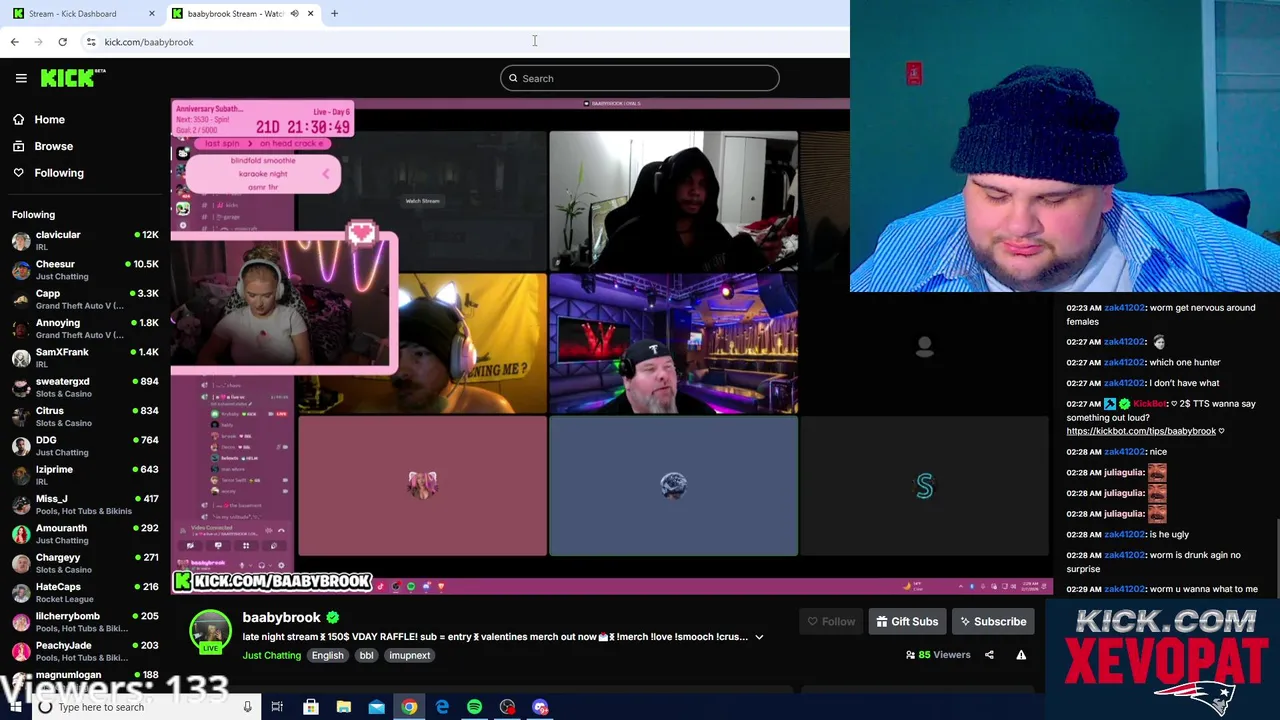
Task: Click Citrus's avatar in the following list
Action: [x=21, y=417]
